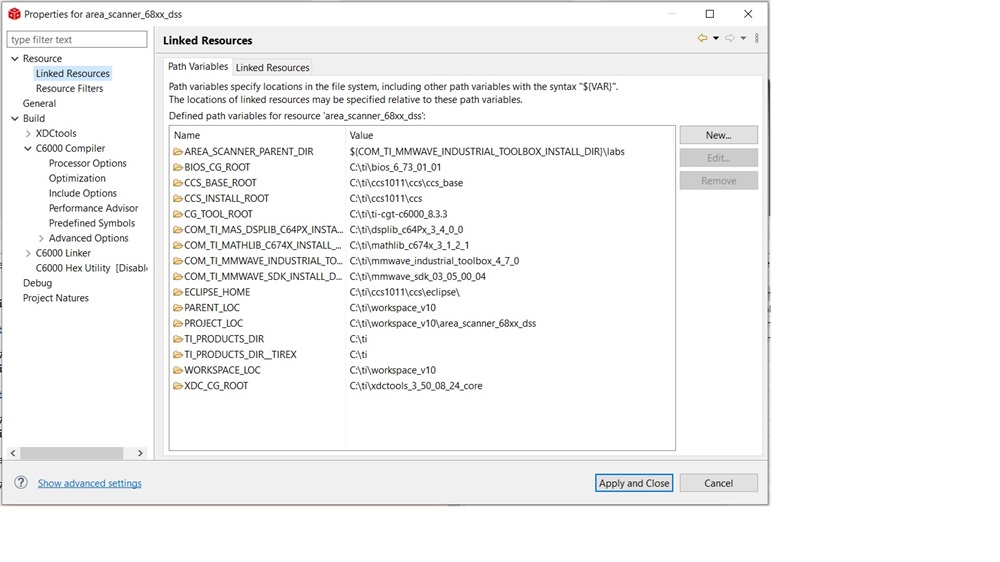Viewport: 1000px width, 562px height.
Task: Click folder icon of TI_PRODUCTS_DIR__TIREX
Action: pyautogui.click(x=178, y=355)
